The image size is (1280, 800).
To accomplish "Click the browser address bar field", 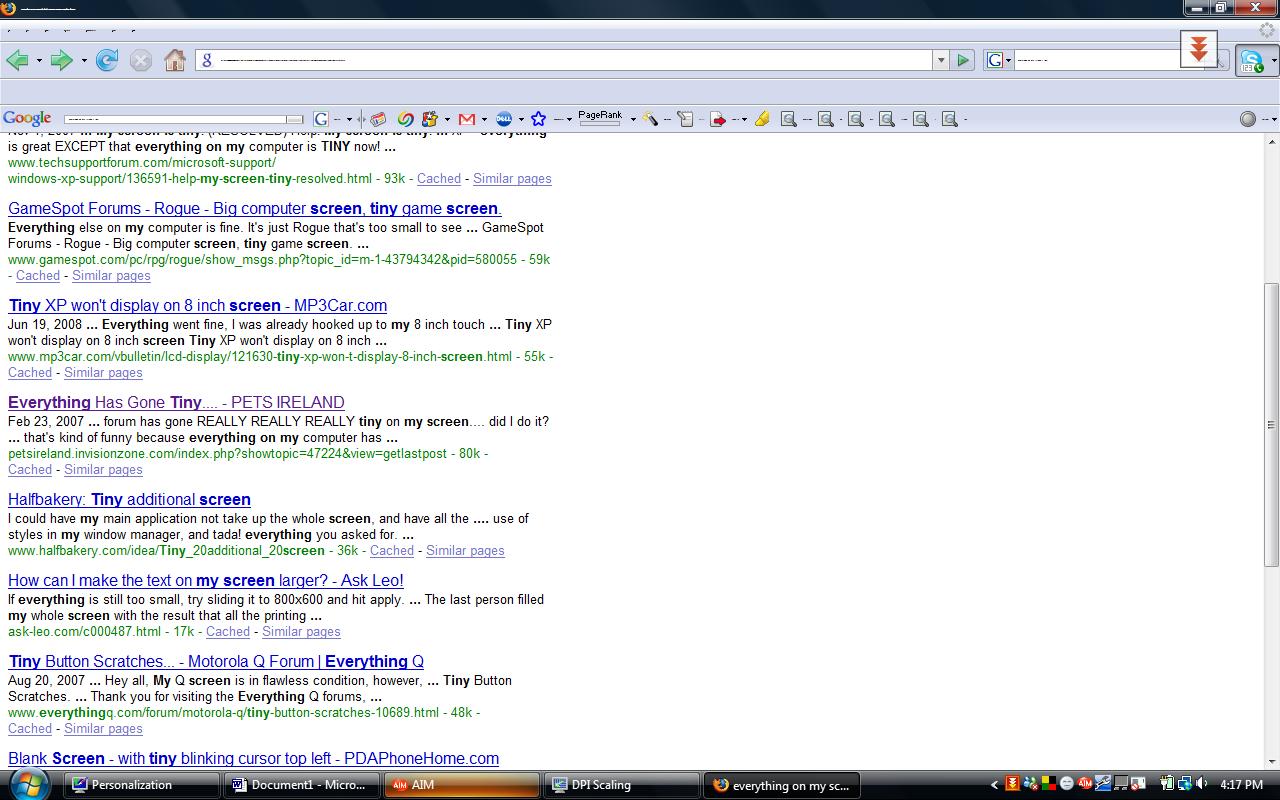I will point(565,60).
